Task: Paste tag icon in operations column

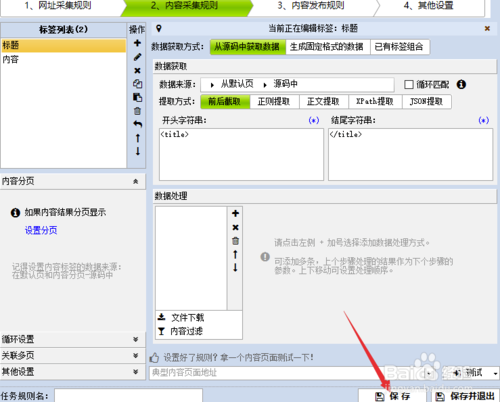Action: pyautogui.click(x=137, y=97)
